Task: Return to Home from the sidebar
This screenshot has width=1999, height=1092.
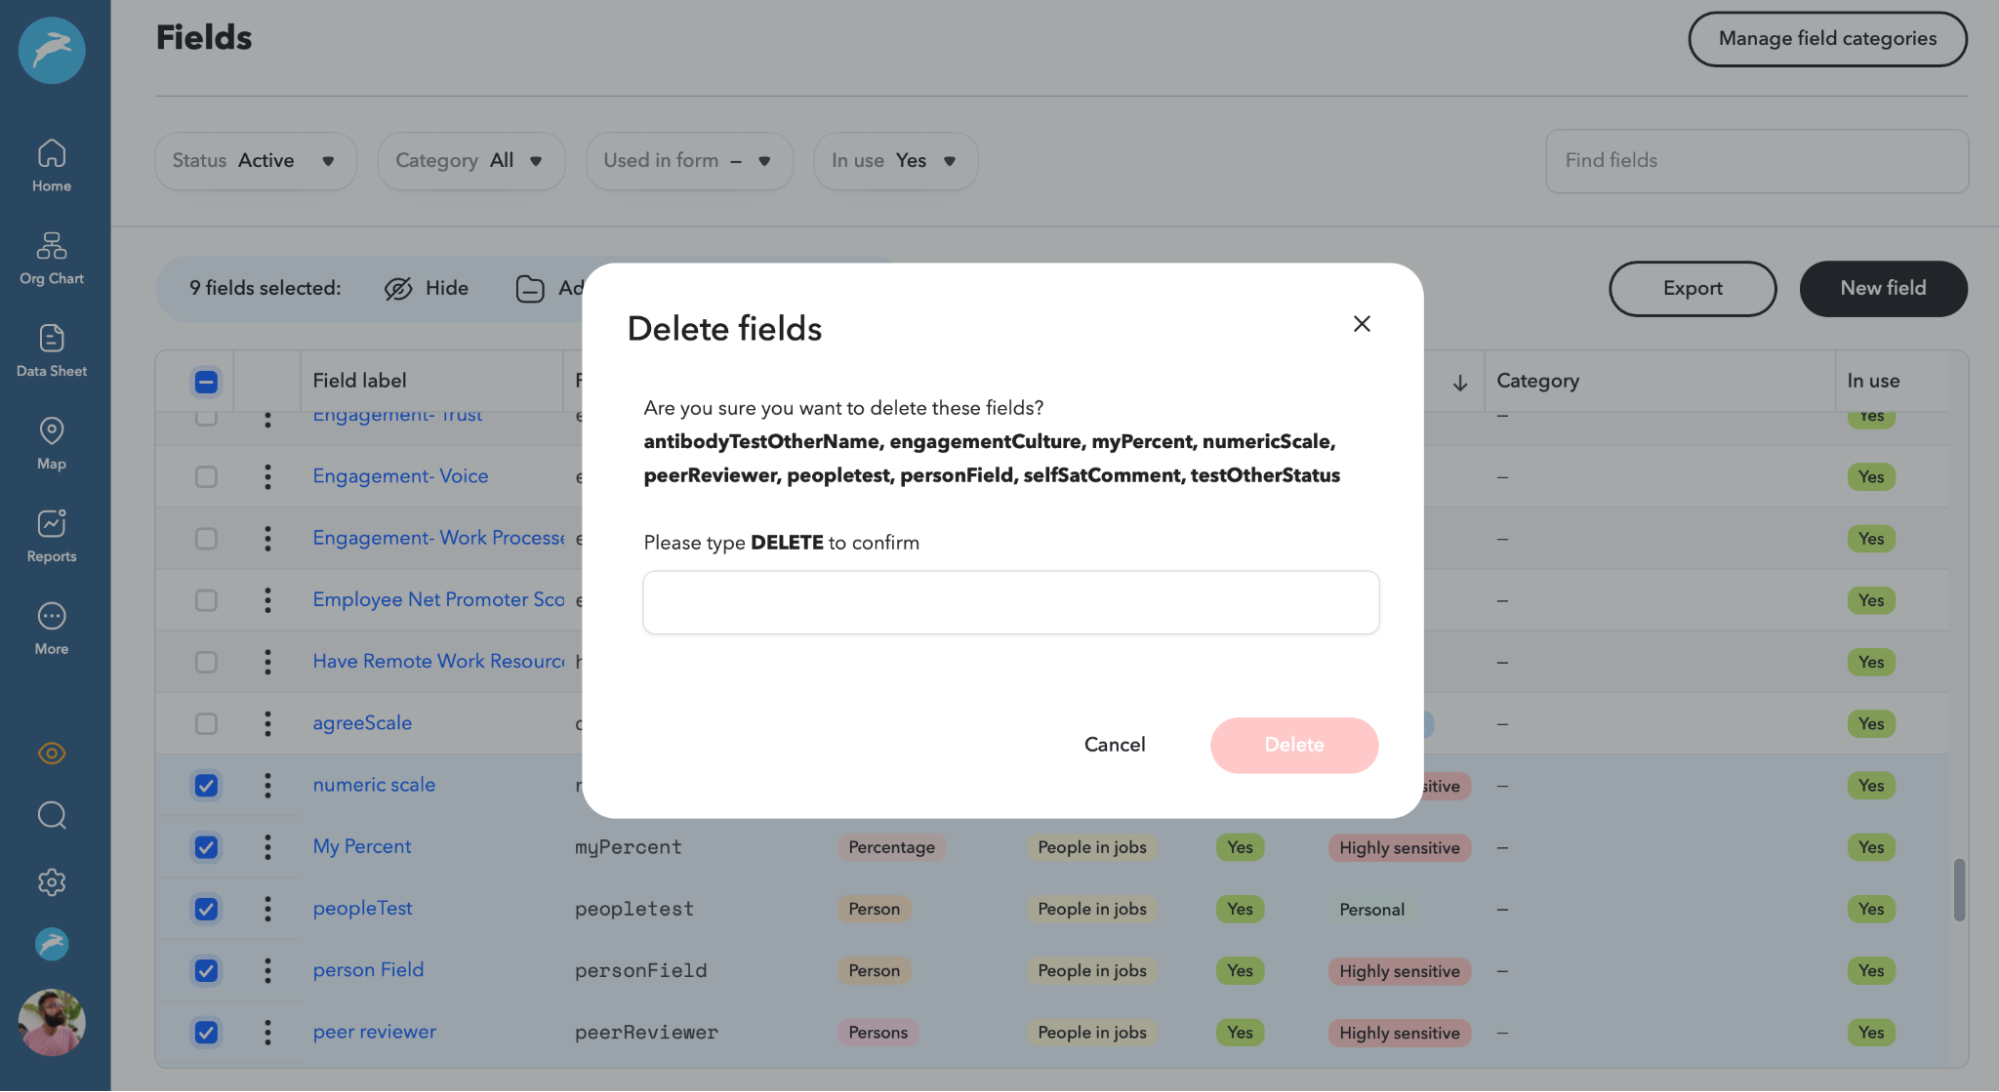Action: click(50, 162)
